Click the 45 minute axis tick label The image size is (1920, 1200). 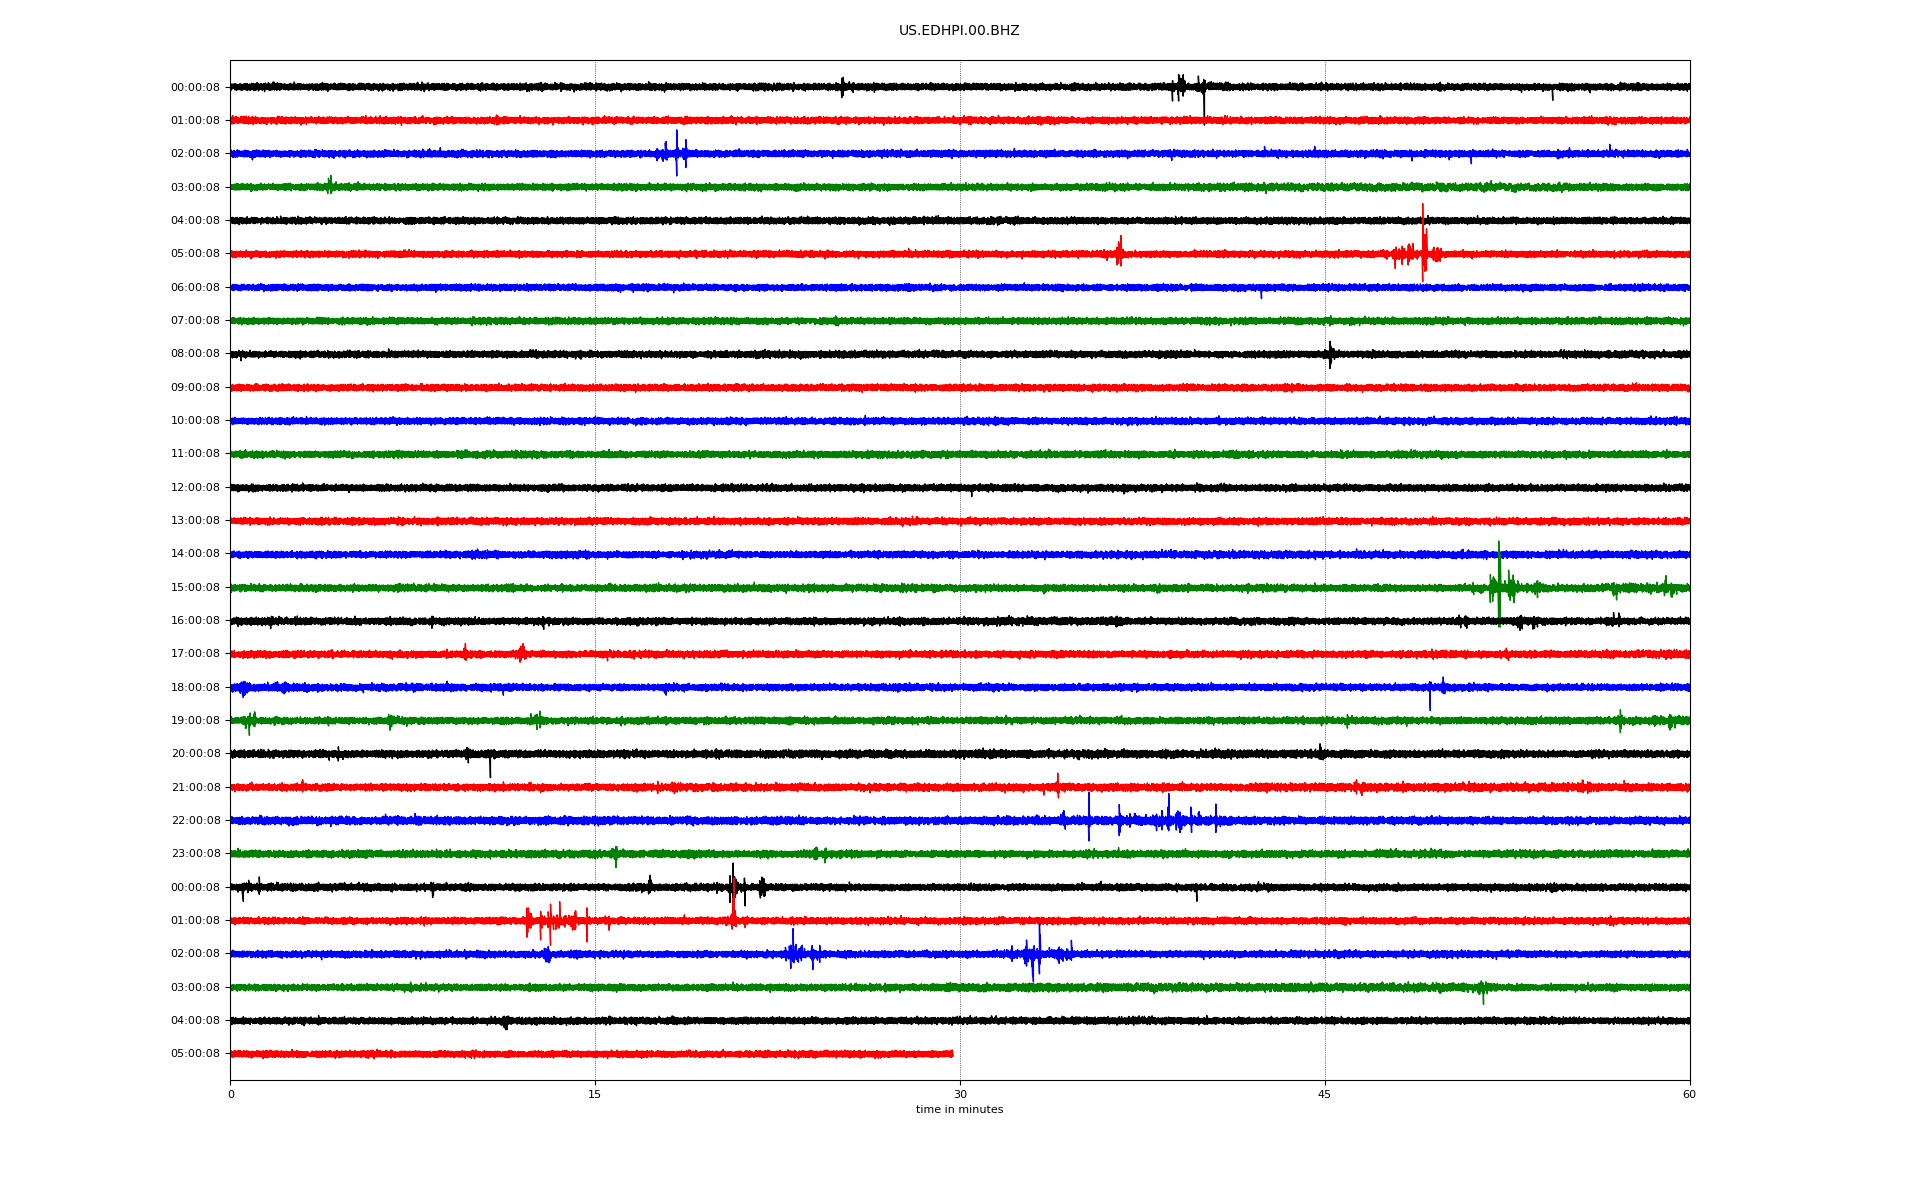[1325, 1094]
